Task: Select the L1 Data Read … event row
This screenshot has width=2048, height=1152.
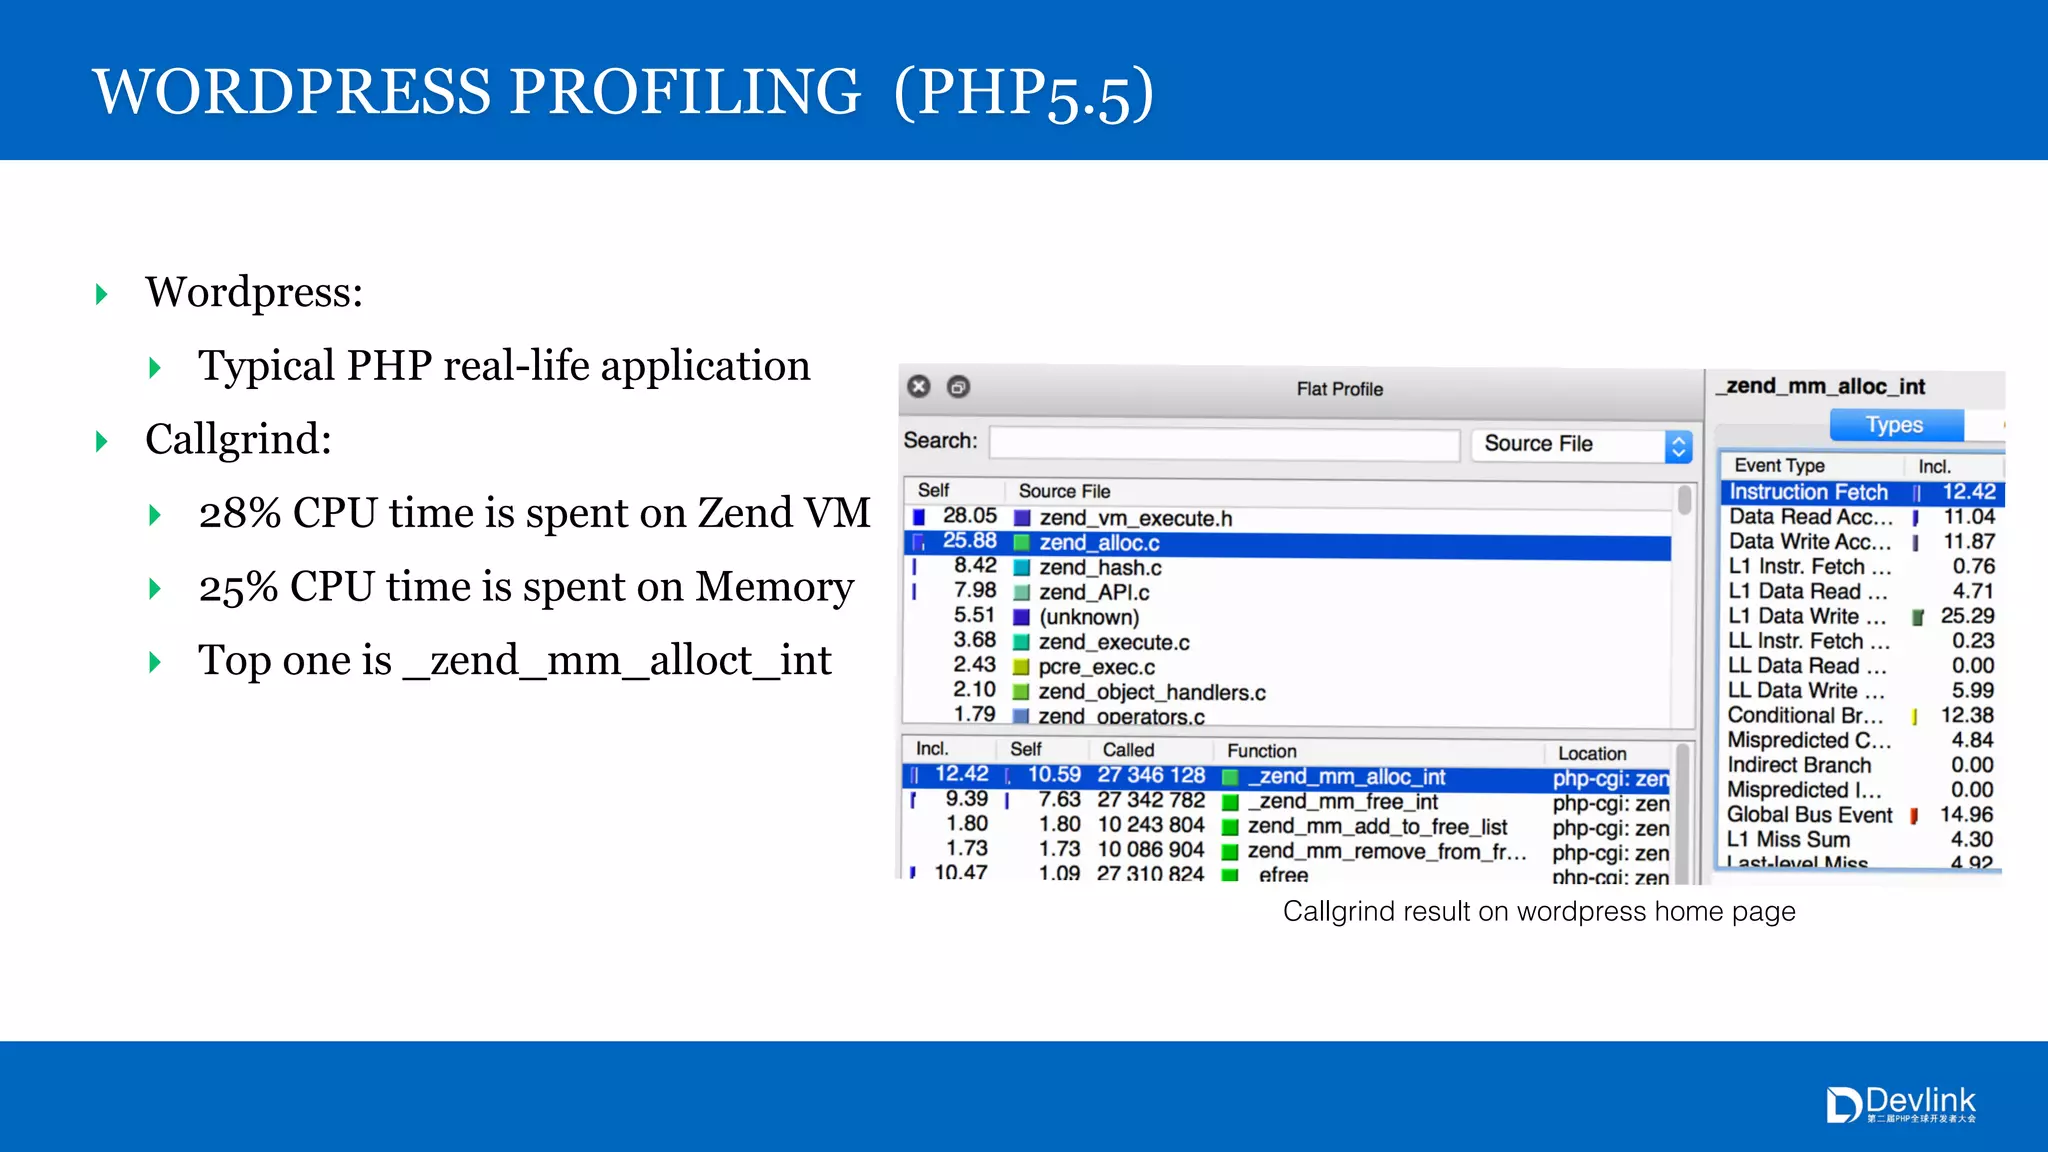Action: [1863, 591]
